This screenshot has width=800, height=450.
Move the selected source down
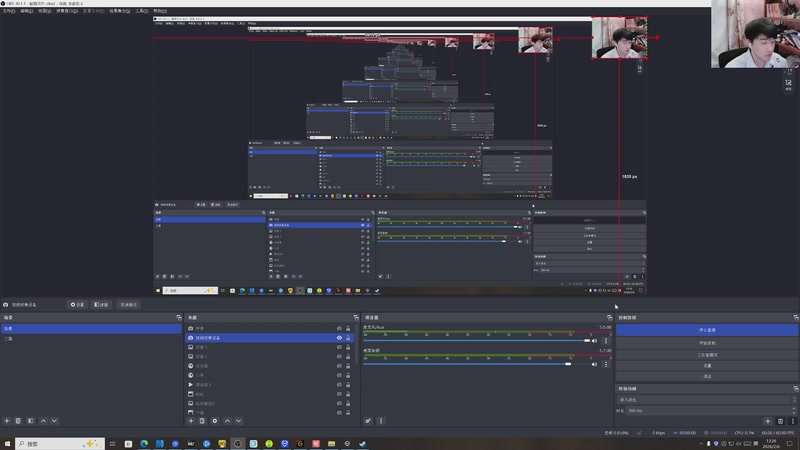pos(238,421)
